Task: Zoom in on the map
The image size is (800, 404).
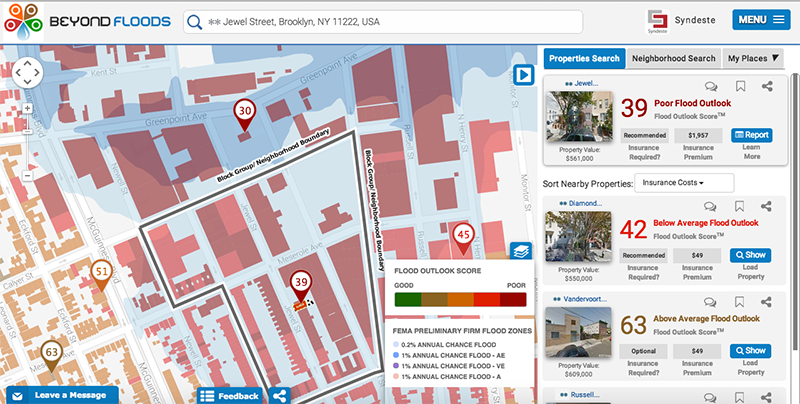Action: [27, 106]
